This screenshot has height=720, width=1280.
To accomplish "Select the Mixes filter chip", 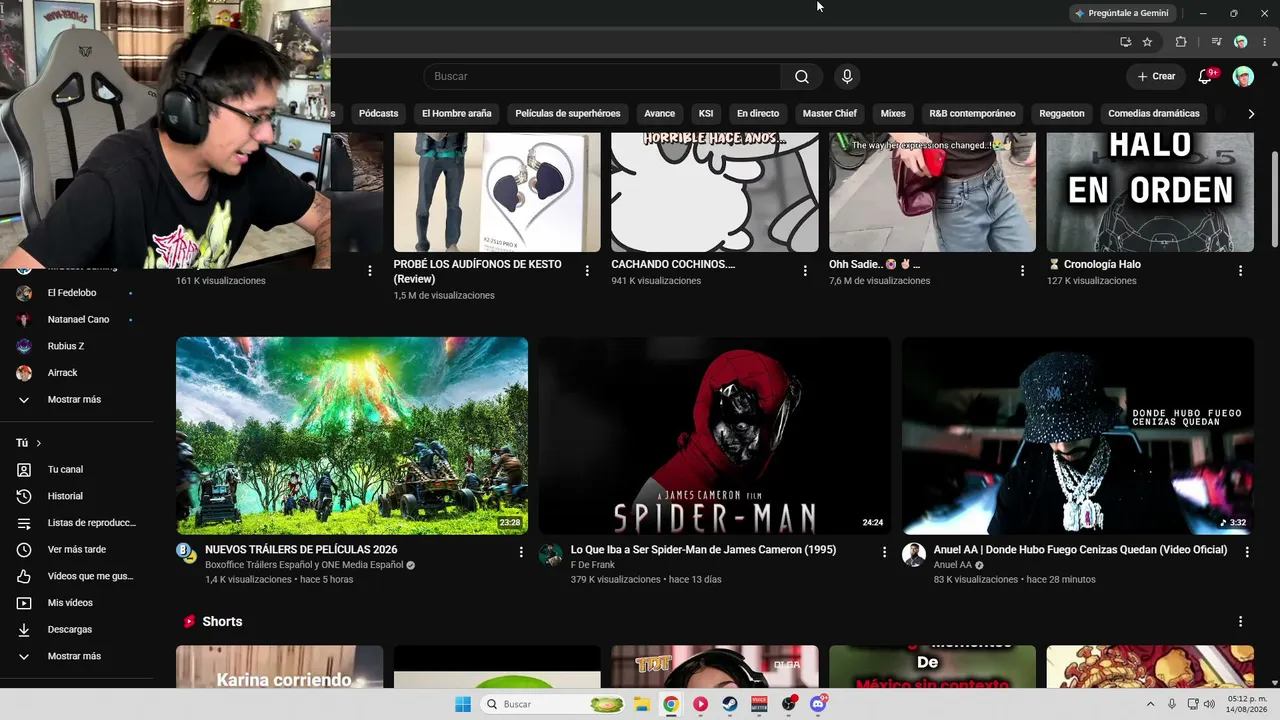I will [x=893, y=114].
